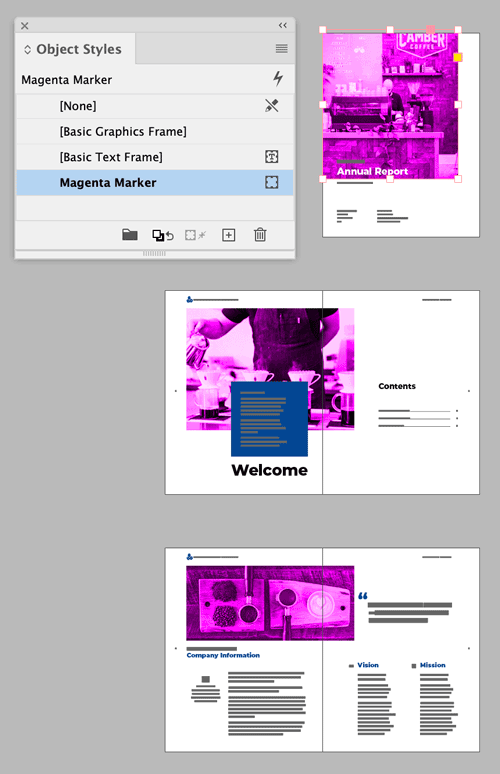Select the blue box on the Welcome page
Screen dimensions: 500x774
269,419
